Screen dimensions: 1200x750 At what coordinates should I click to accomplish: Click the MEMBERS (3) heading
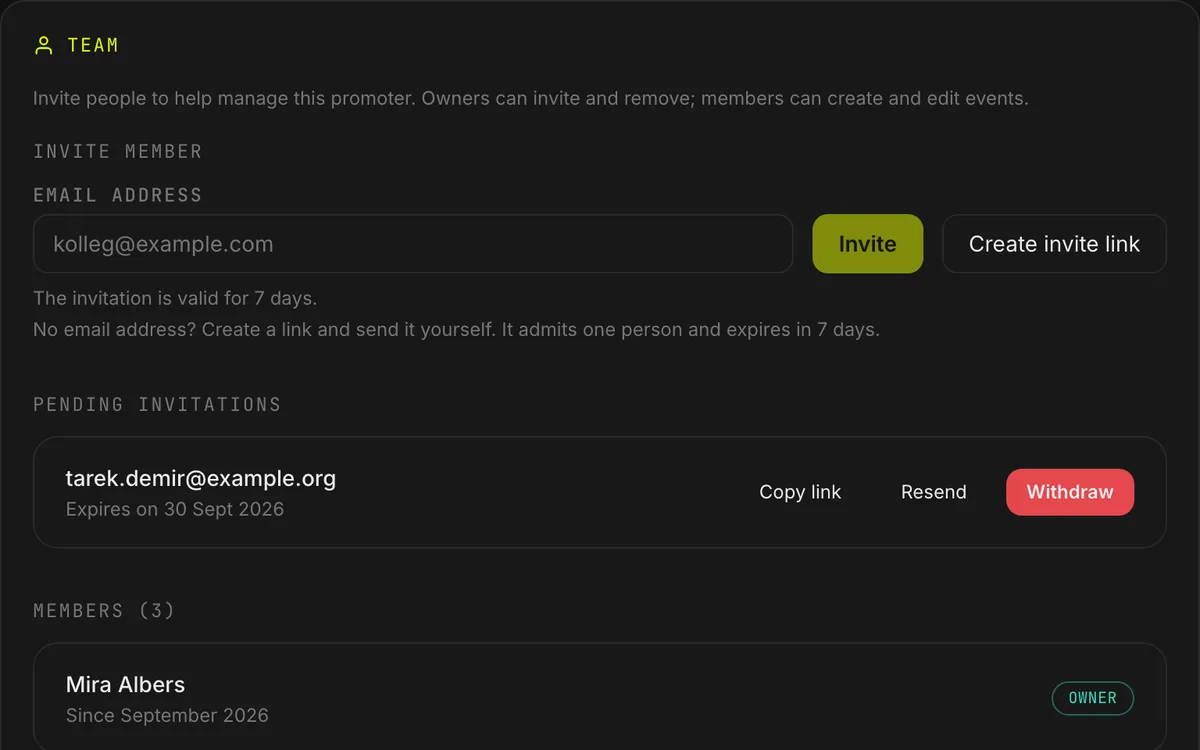[x=104, y=610]
